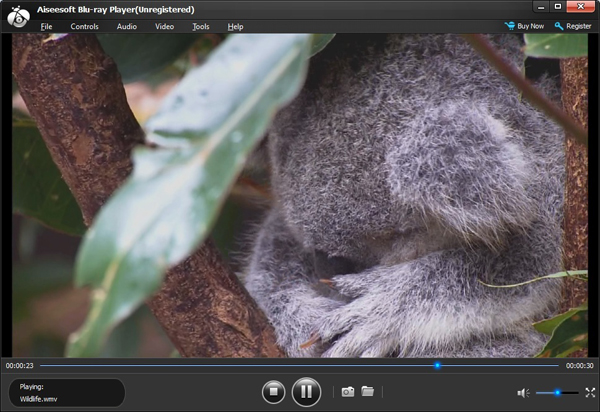Click the Register key button
The height and width of the screenshot is (412, 600).
[573, 26]
